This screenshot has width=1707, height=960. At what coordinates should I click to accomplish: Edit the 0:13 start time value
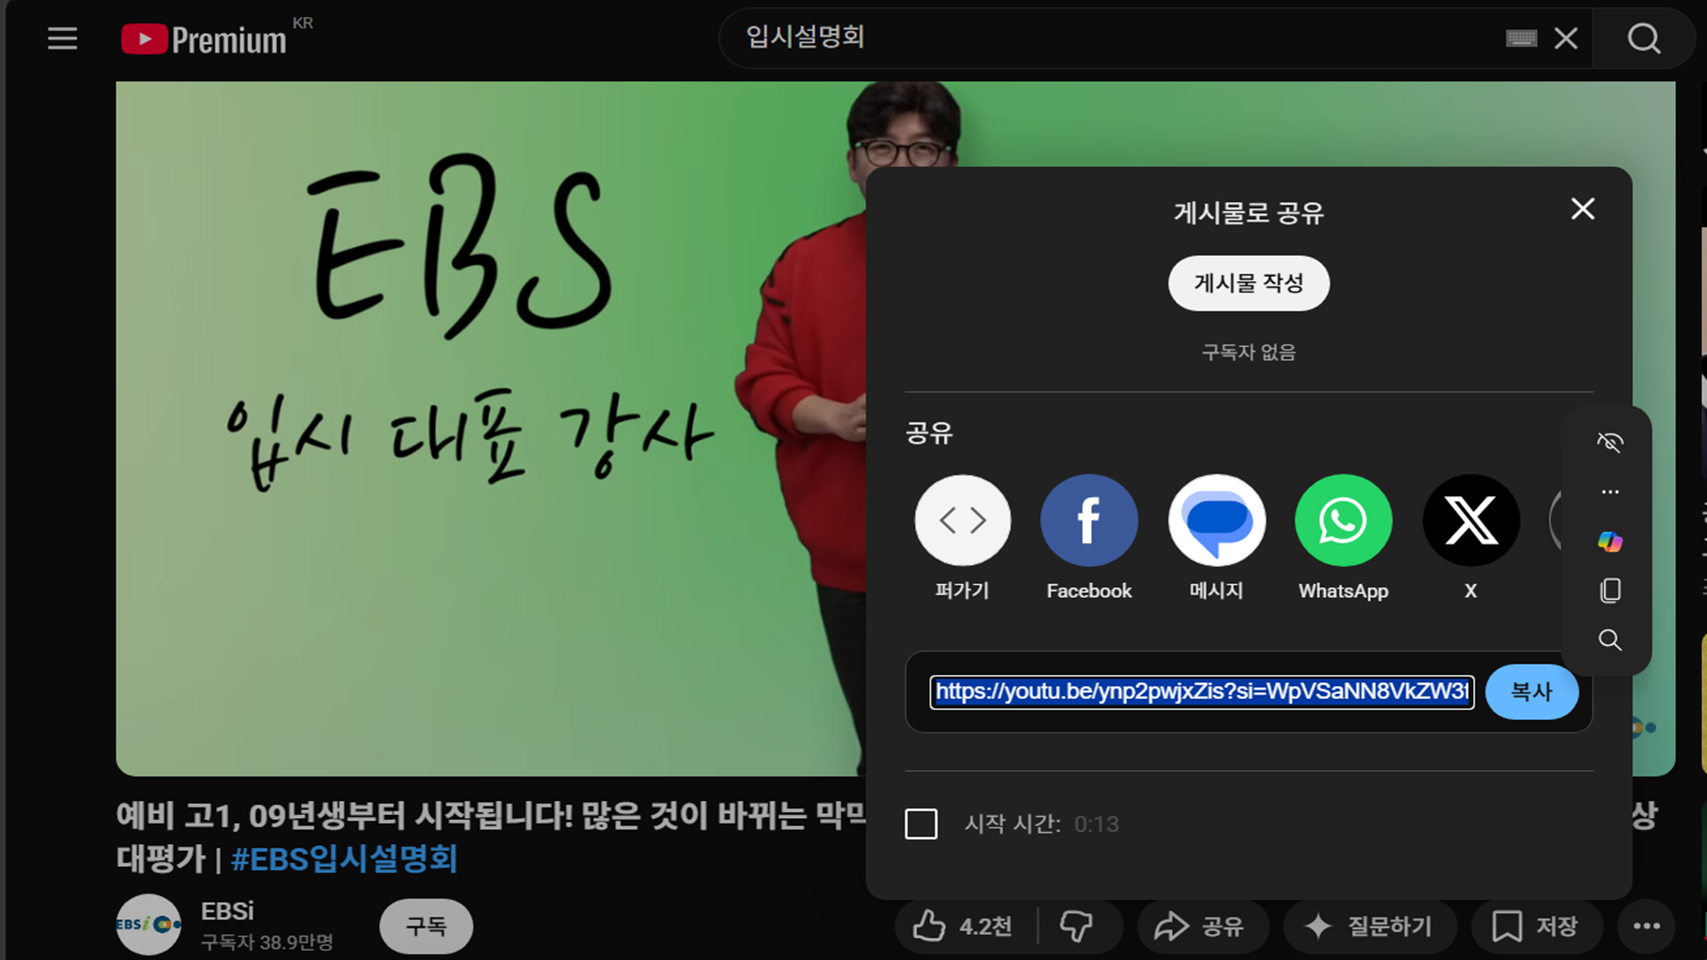click(1096, 824)
